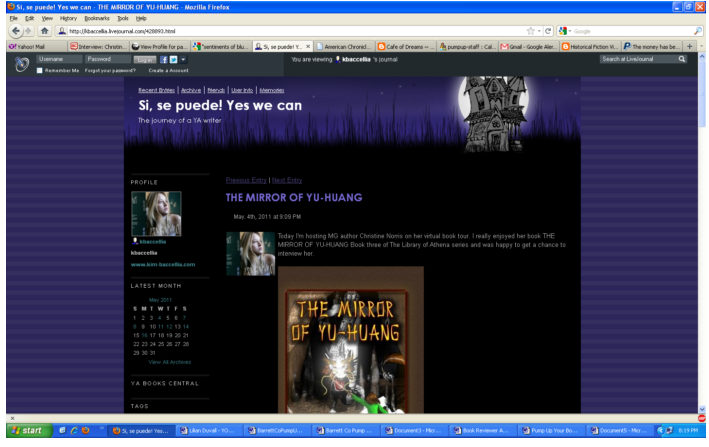Open the Forgot your password? link

click(x=110, y=71)
